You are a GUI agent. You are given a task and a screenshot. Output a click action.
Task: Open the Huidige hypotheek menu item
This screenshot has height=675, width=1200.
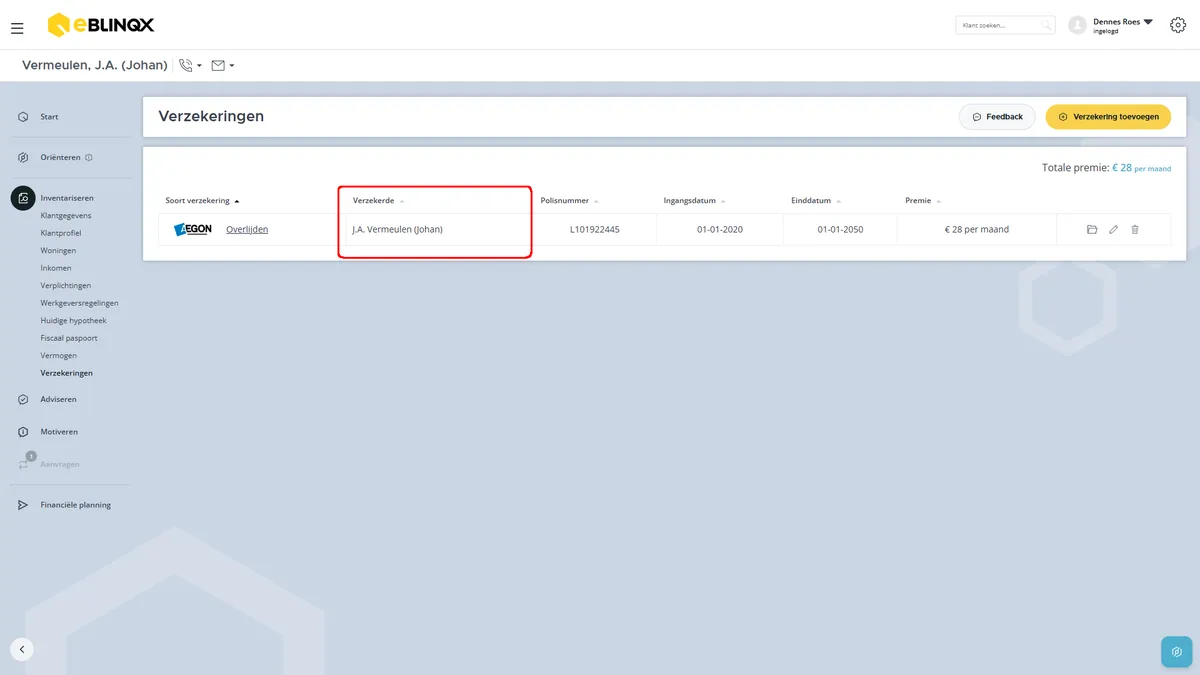pyautogui.click(x=73, y=321)
